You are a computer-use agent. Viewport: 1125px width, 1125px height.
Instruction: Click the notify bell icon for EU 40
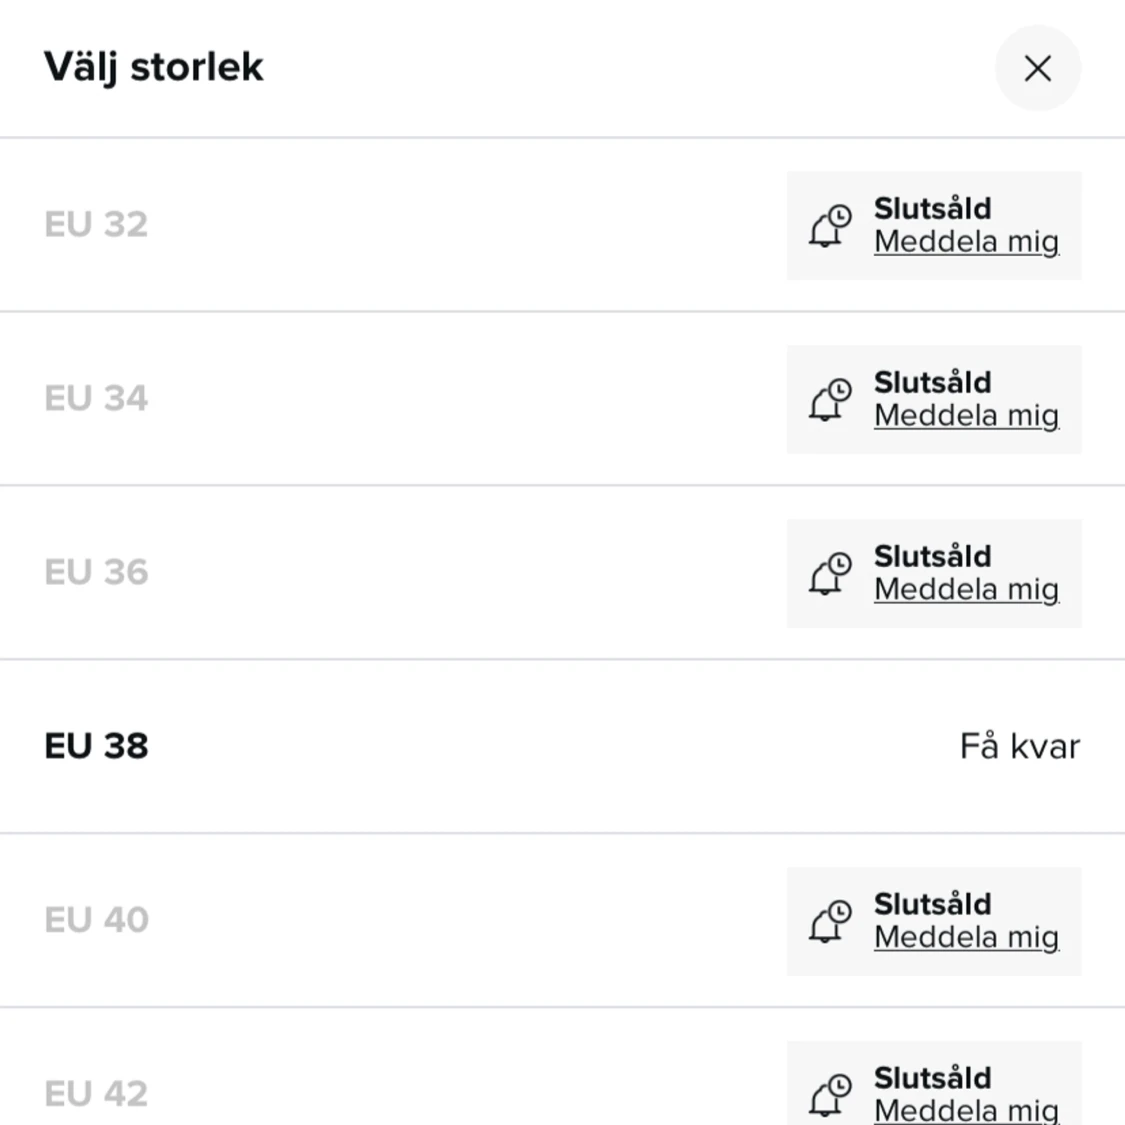point(830,921)
